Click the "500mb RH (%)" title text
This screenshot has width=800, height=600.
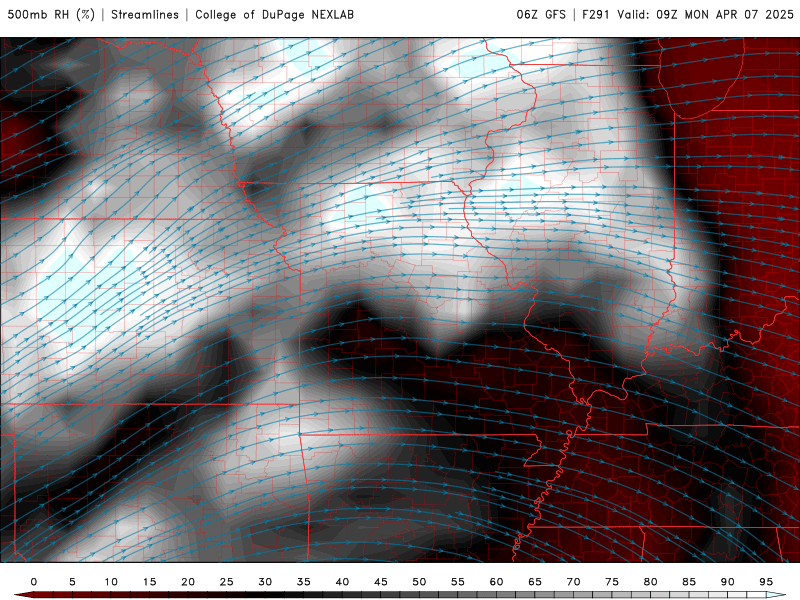tap(51, 14)
